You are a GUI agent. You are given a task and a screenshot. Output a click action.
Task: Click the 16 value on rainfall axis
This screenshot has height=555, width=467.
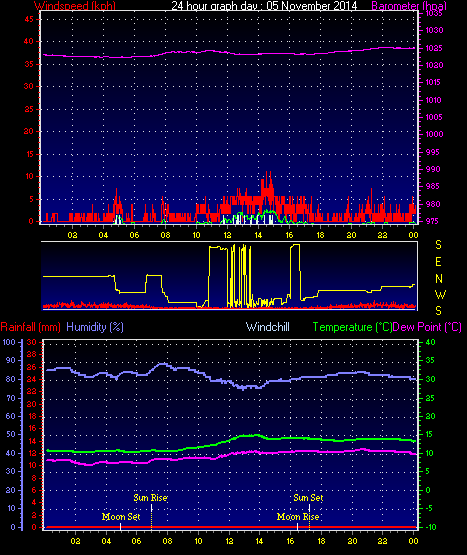(x=32, y=428)
